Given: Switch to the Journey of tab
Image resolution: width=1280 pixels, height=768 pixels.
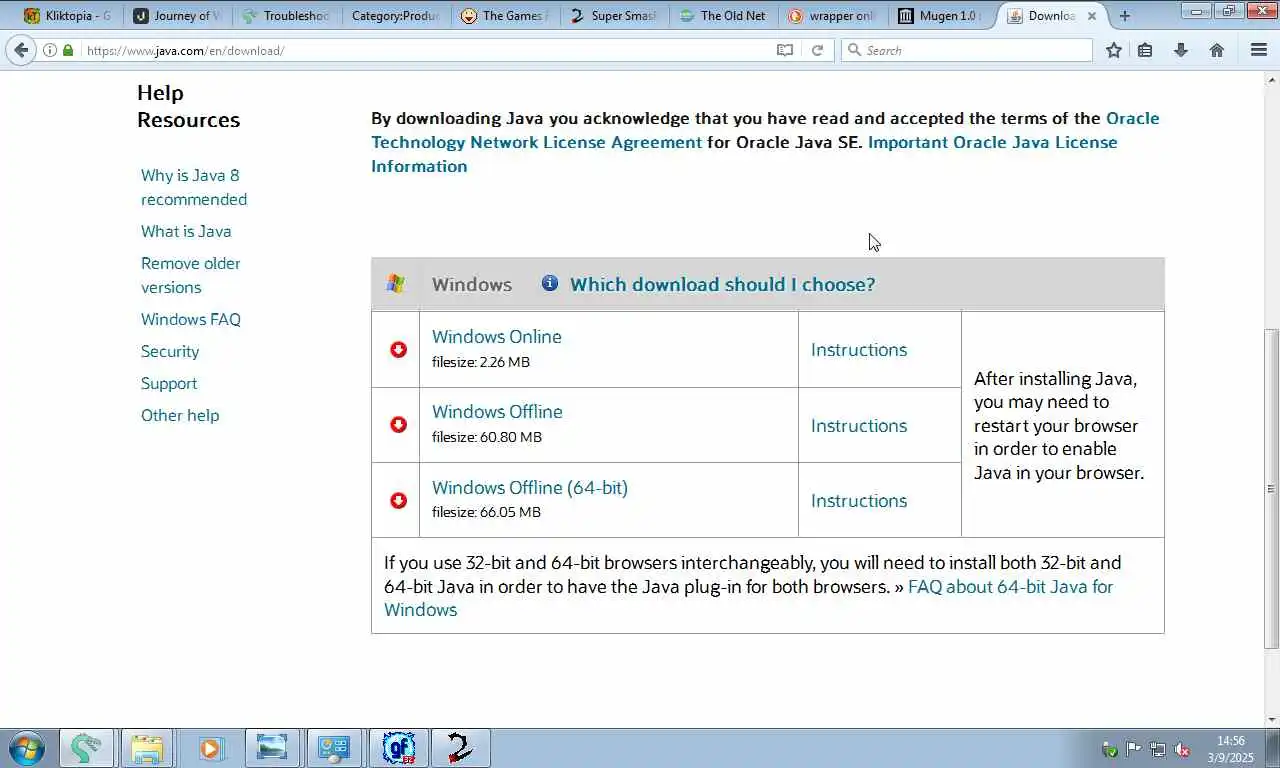Looking at the screenshot, I should click(x=177, y=16).
